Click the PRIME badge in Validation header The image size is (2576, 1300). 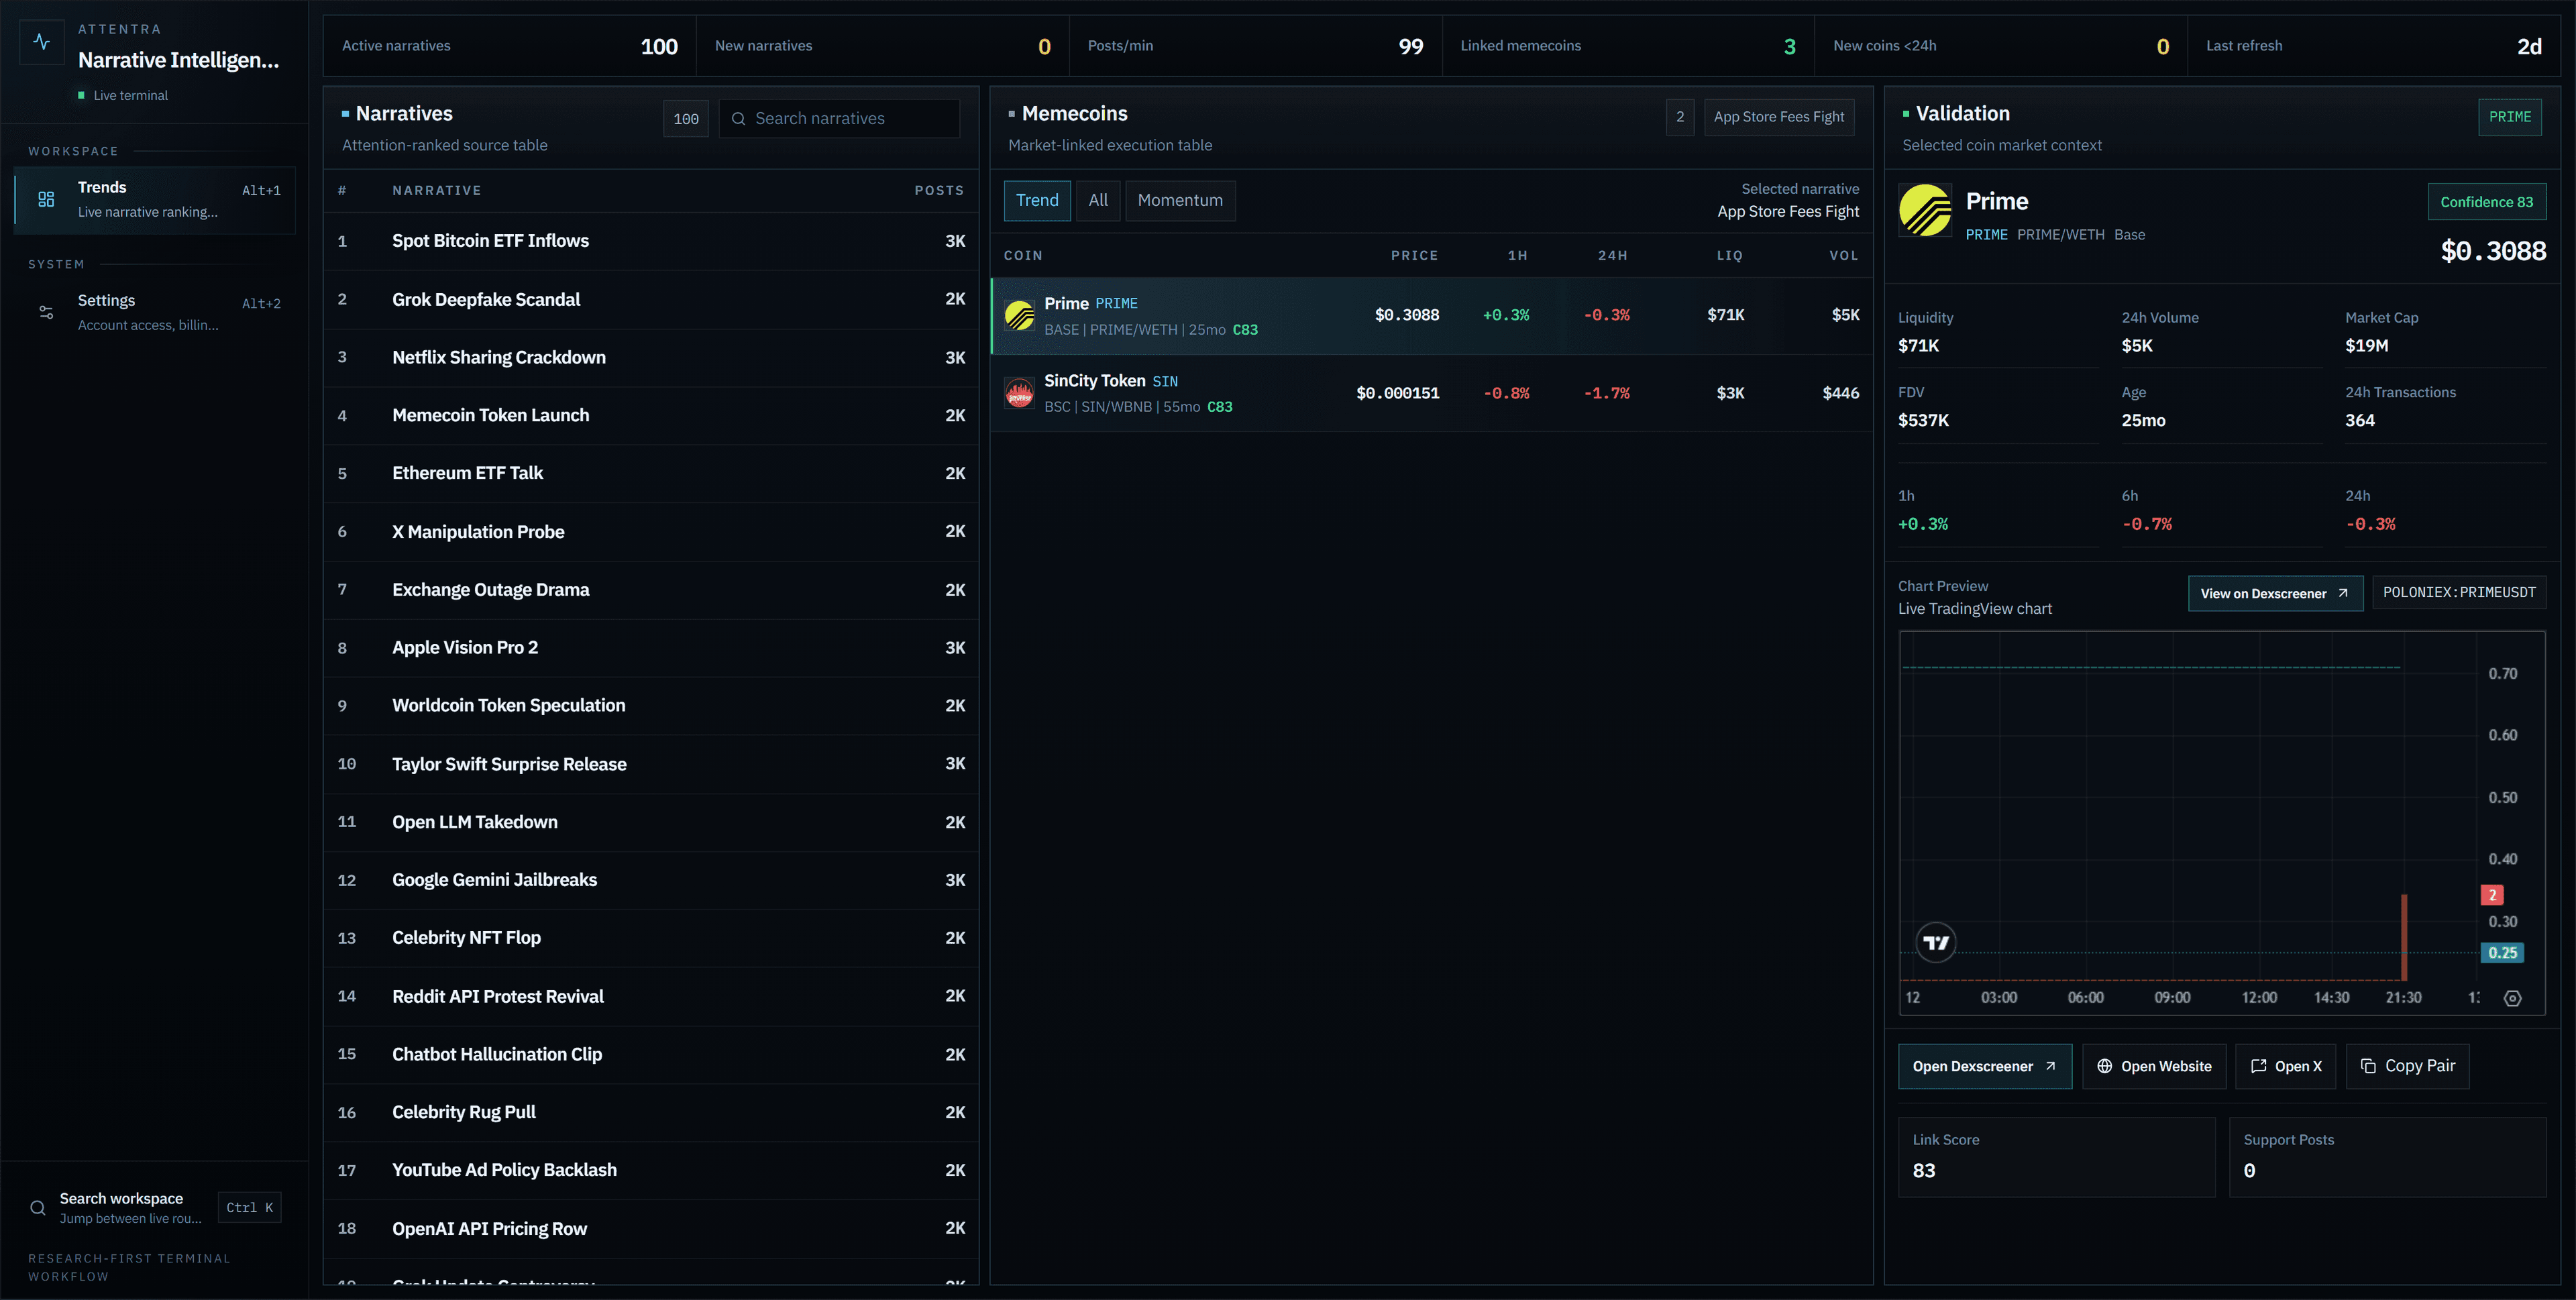click(x=2509, y=117)
